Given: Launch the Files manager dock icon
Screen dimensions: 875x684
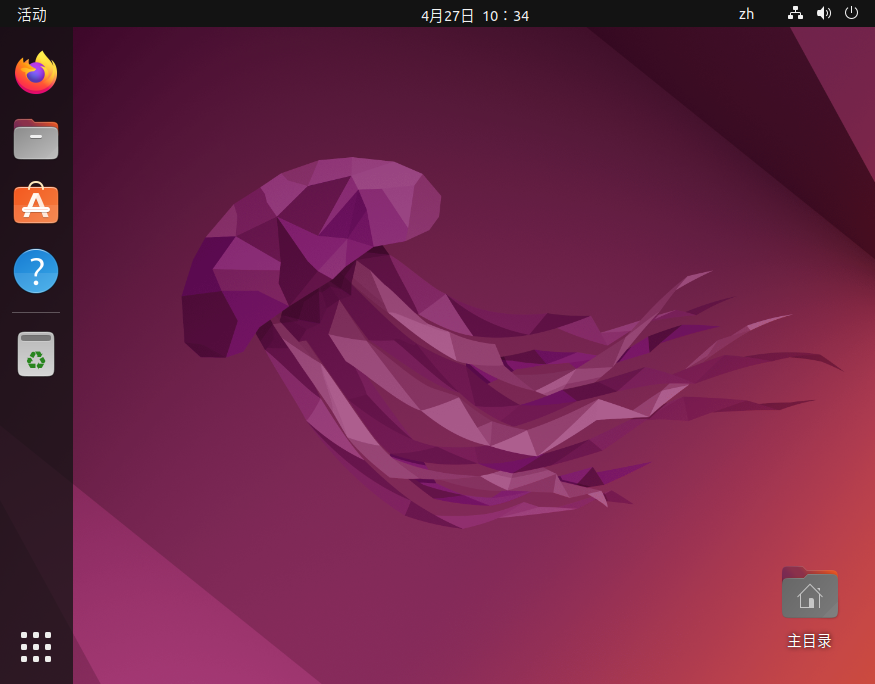Looking at the screenshot, I should [36, 139].
